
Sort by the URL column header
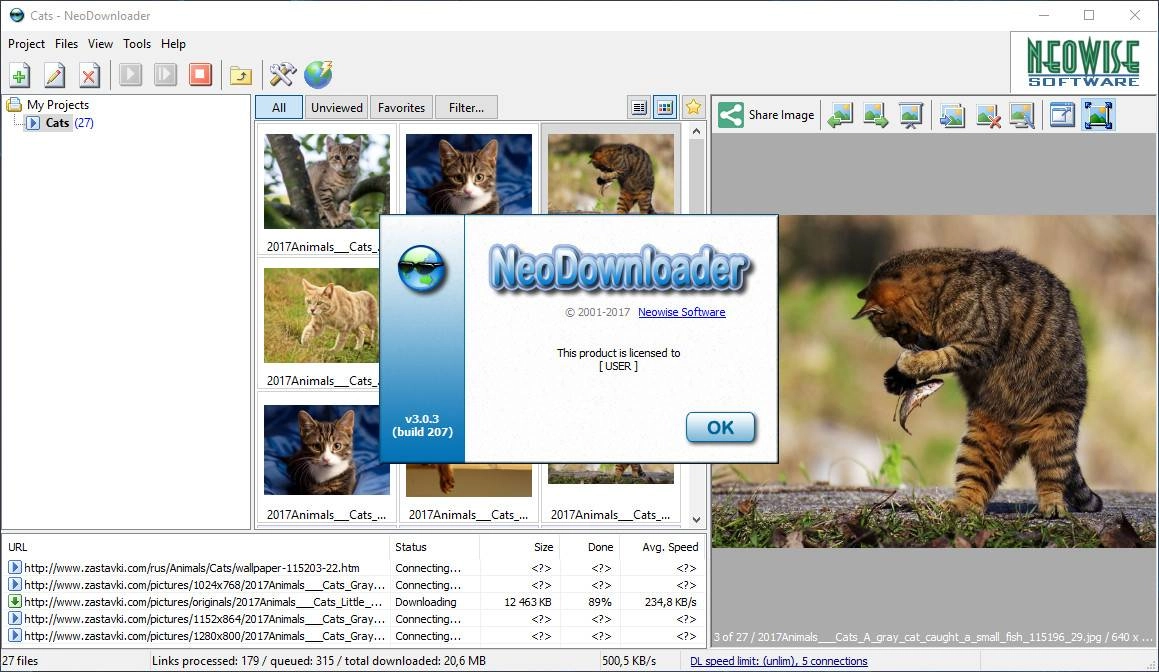[195, 547]
